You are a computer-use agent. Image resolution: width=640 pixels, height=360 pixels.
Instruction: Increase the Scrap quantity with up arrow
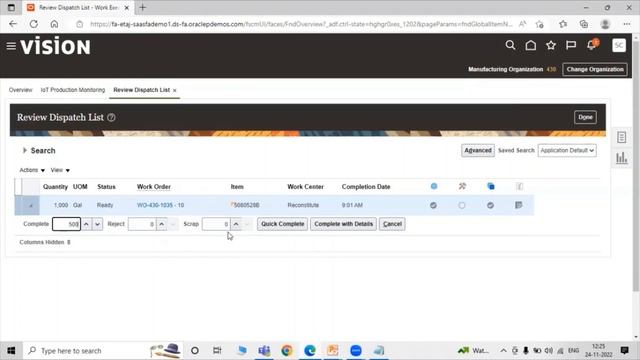[x=236, y=224]
